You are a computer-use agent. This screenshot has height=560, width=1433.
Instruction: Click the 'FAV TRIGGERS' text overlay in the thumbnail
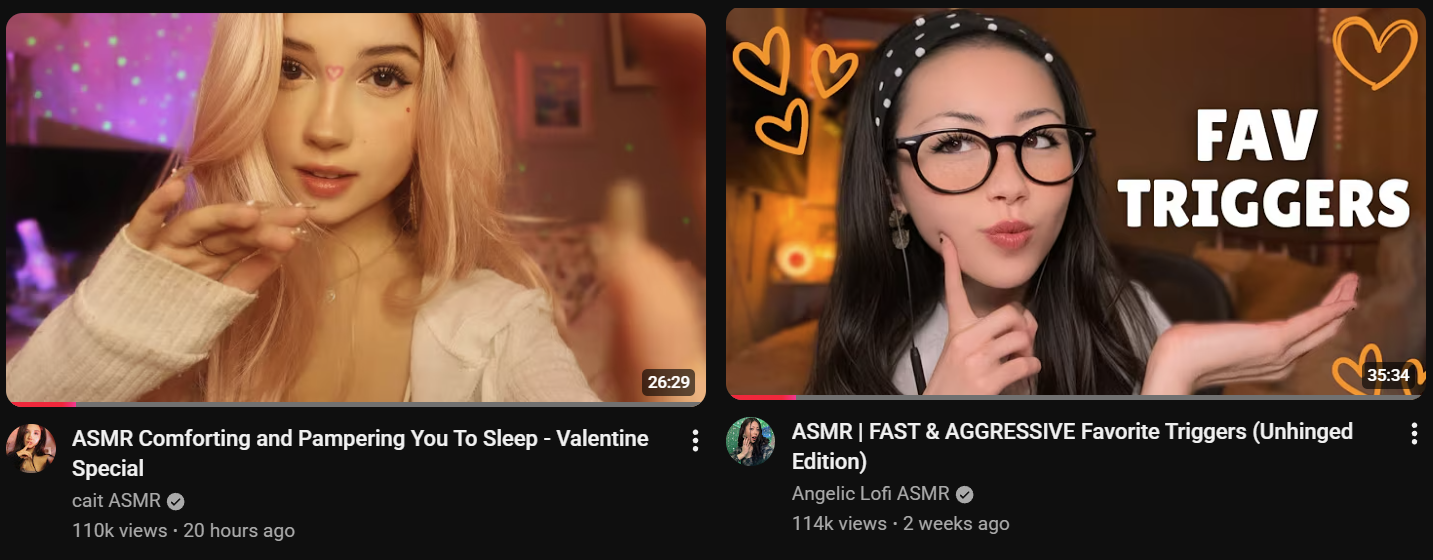click(x=1262, y=169)
